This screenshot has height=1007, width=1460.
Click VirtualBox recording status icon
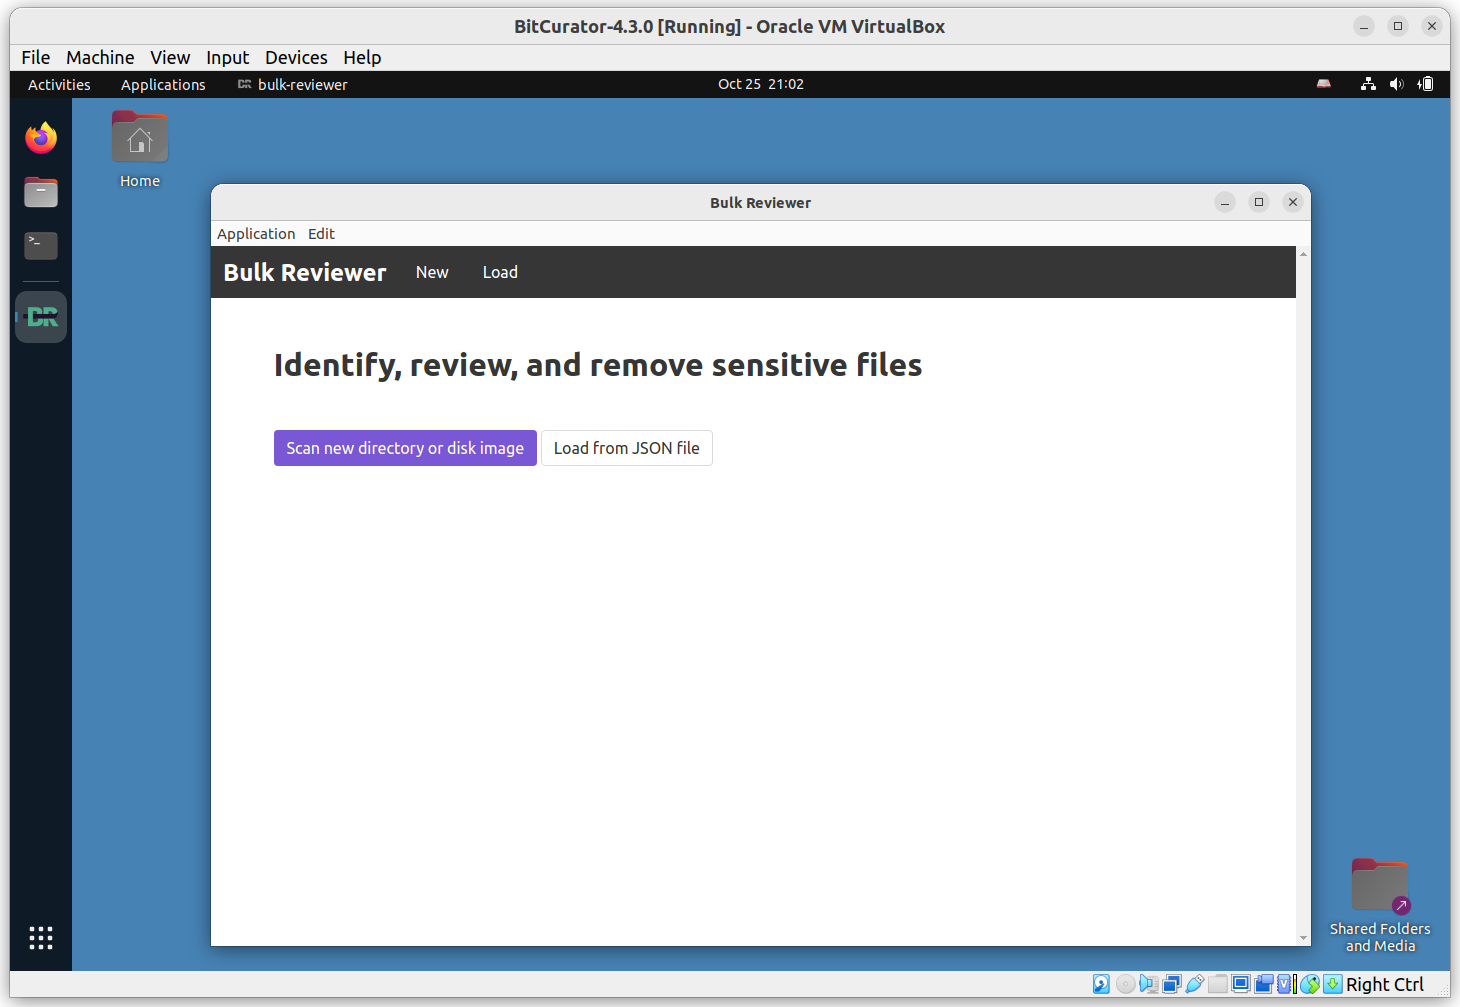point(1264,984)
